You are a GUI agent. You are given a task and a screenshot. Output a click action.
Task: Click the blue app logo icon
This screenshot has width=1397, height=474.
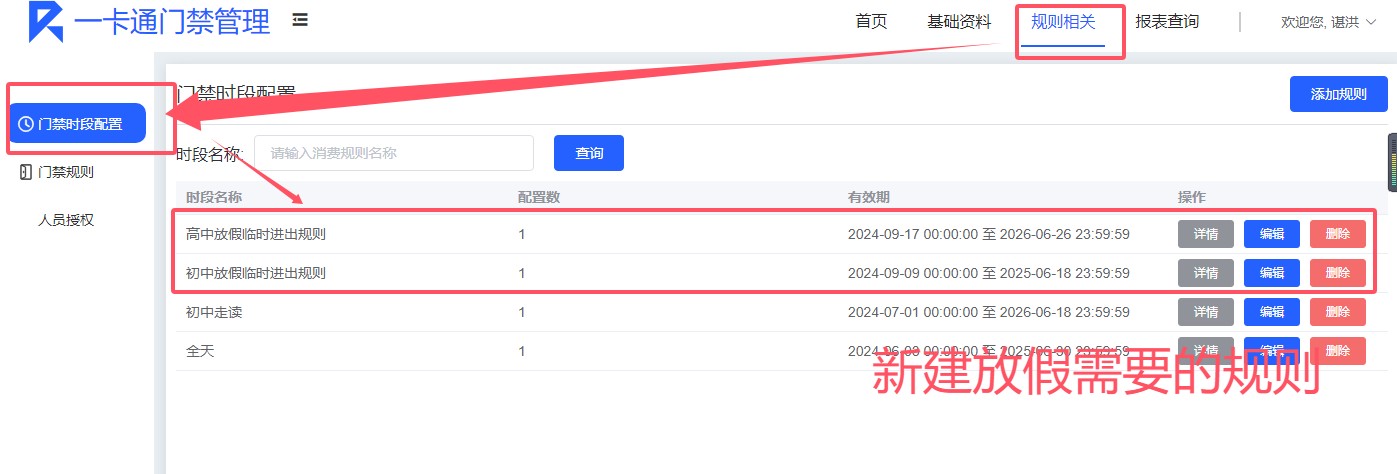[x=46, y=22]
